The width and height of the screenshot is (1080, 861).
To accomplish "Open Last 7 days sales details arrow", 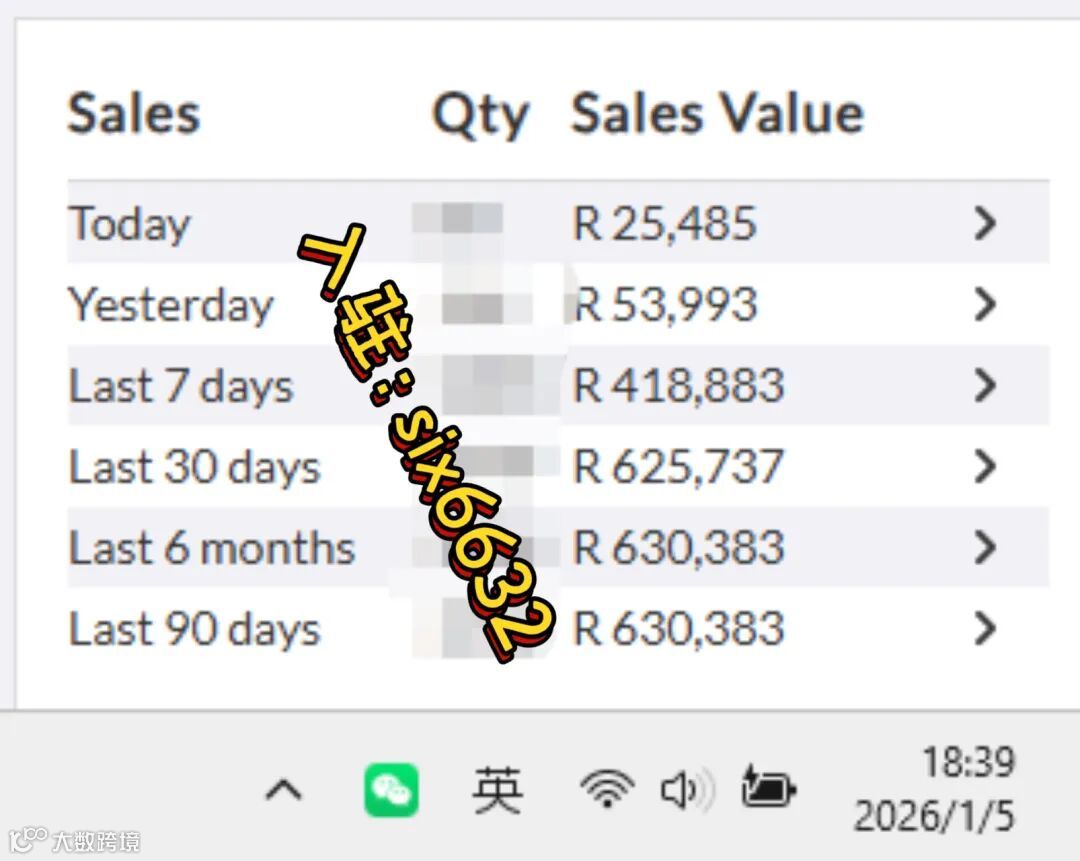I will pyautogui.click(x=985, y=385).
